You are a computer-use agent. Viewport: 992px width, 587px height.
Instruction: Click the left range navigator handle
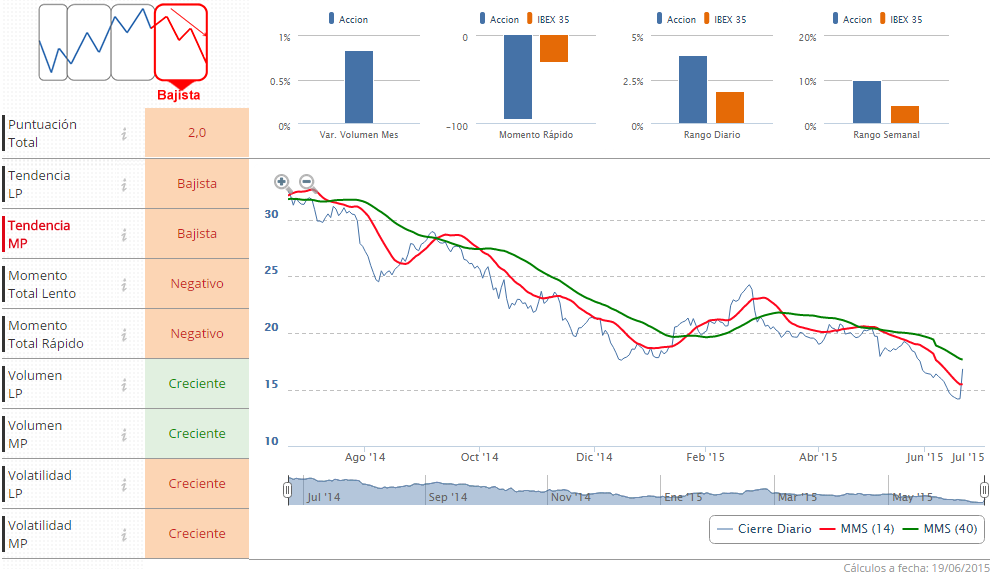287,490
